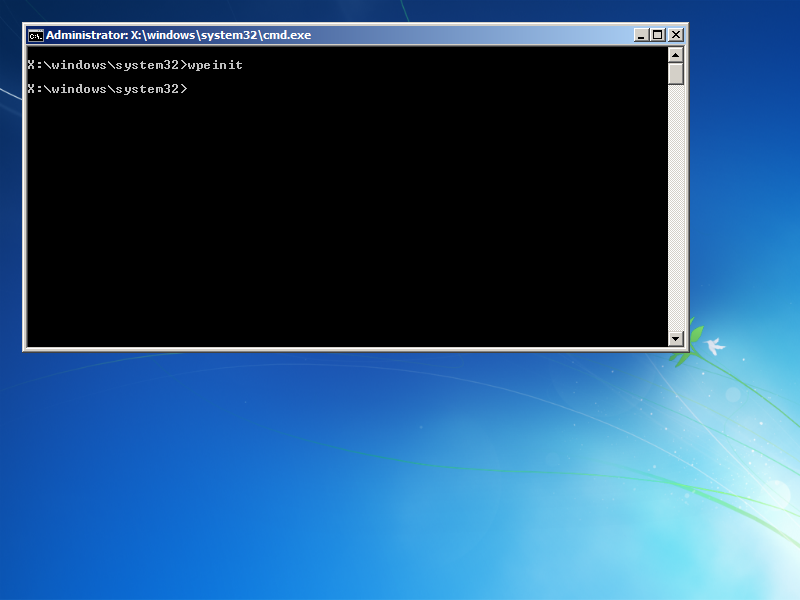The image size is (800, 600).
Task: Click the scroll up arrow in console
Action: pos(676,55)
